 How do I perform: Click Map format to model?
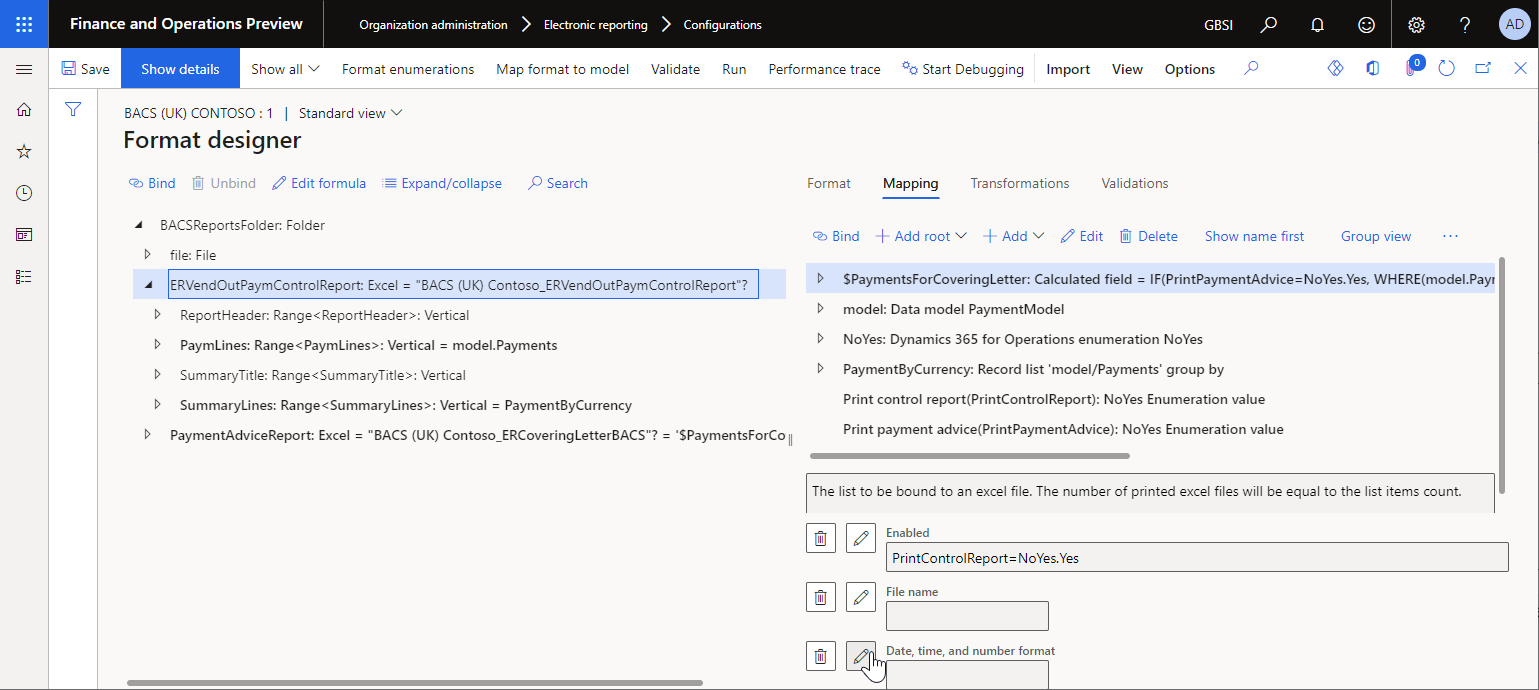tap(563, 69)
